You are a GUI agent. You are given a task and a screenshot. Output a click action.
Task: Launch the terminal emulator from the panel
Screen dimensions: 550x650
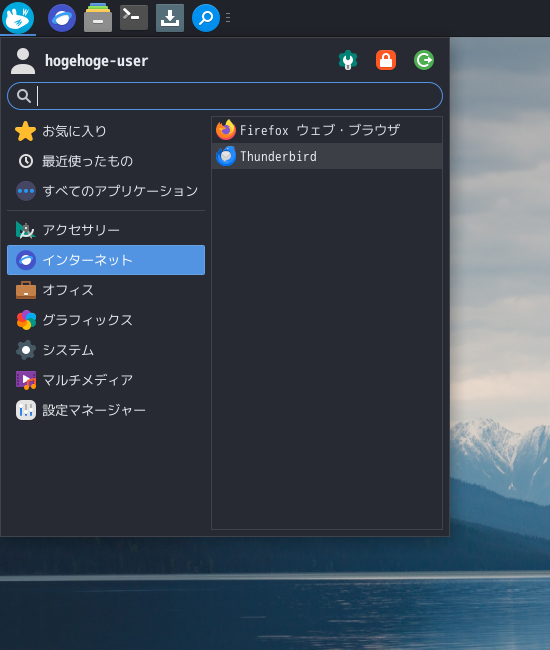[134, 18]
